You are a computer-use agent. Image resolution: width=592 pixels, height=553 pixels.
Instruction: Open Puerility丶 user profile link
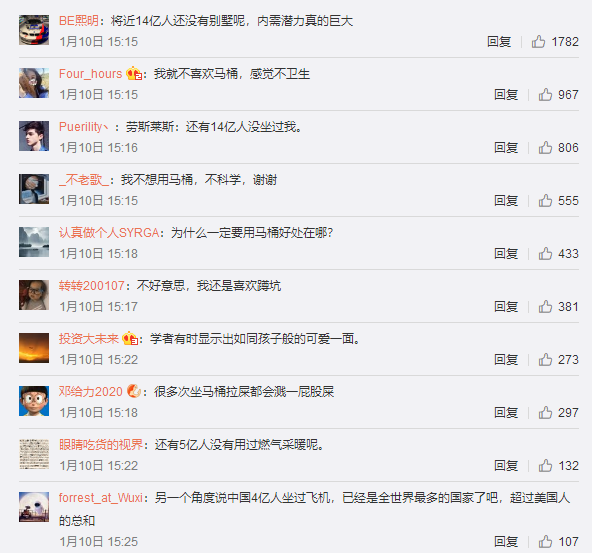click(83, 127)
